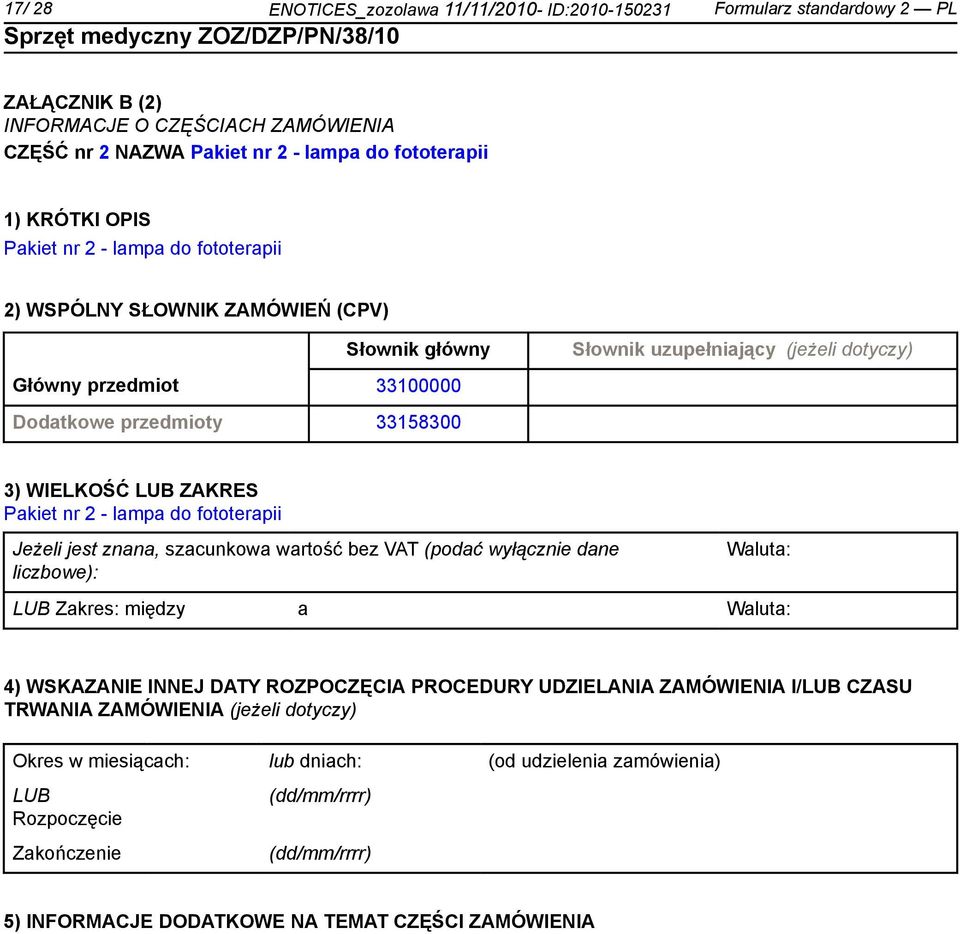The image size is (960, 934).
Task: Click heading '1) KRÓTKI OPIS'
Action: click(x=77, y=220)
